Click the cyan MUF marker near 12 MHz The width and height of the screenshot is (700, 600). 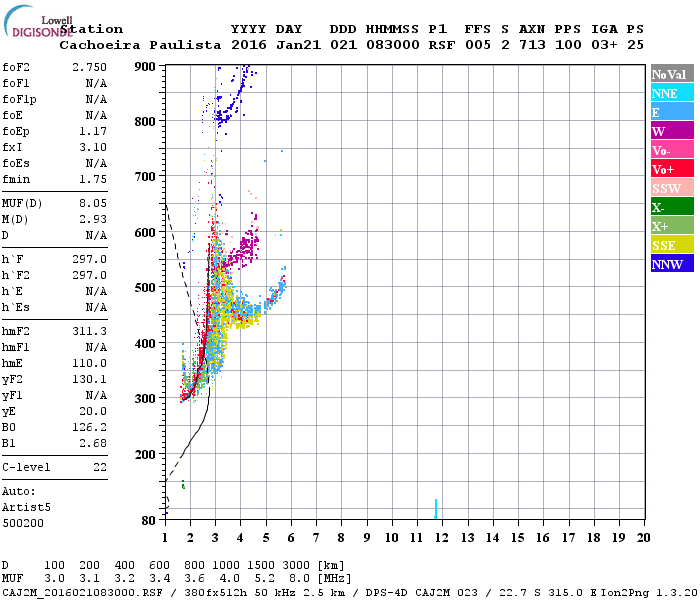pos(436,509)
